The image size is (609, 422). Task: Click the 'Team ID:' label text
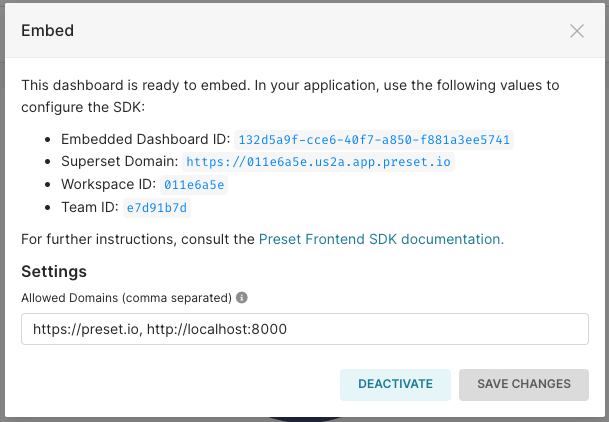point(90,207)
